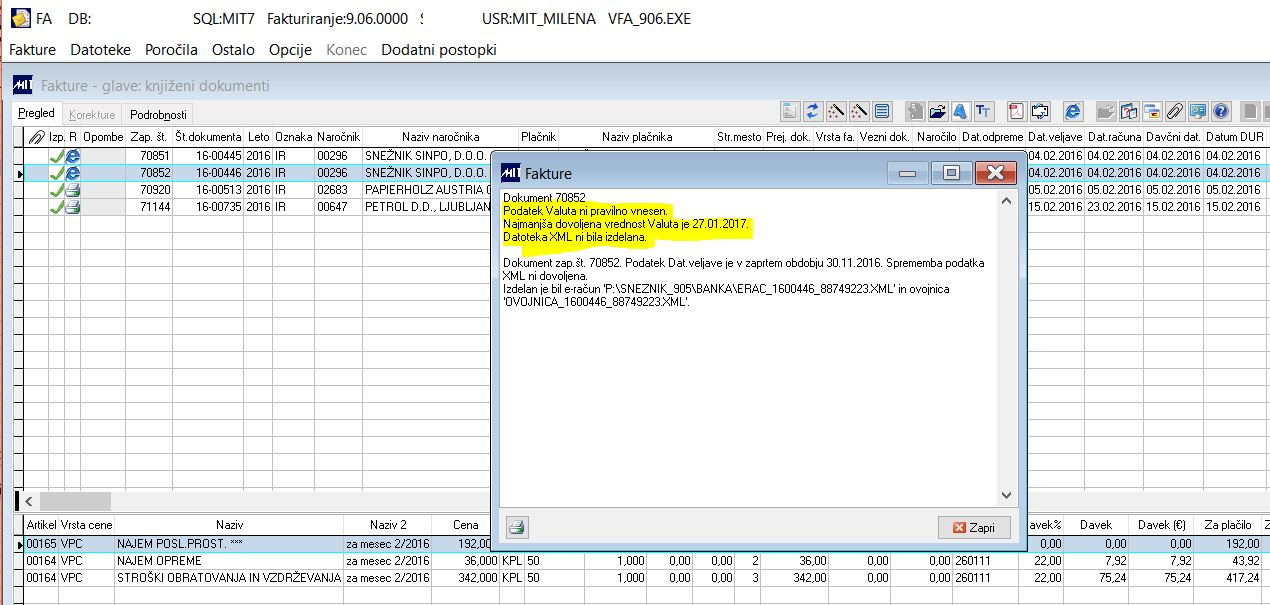Select the row with document 16-00445

point(208,156)
